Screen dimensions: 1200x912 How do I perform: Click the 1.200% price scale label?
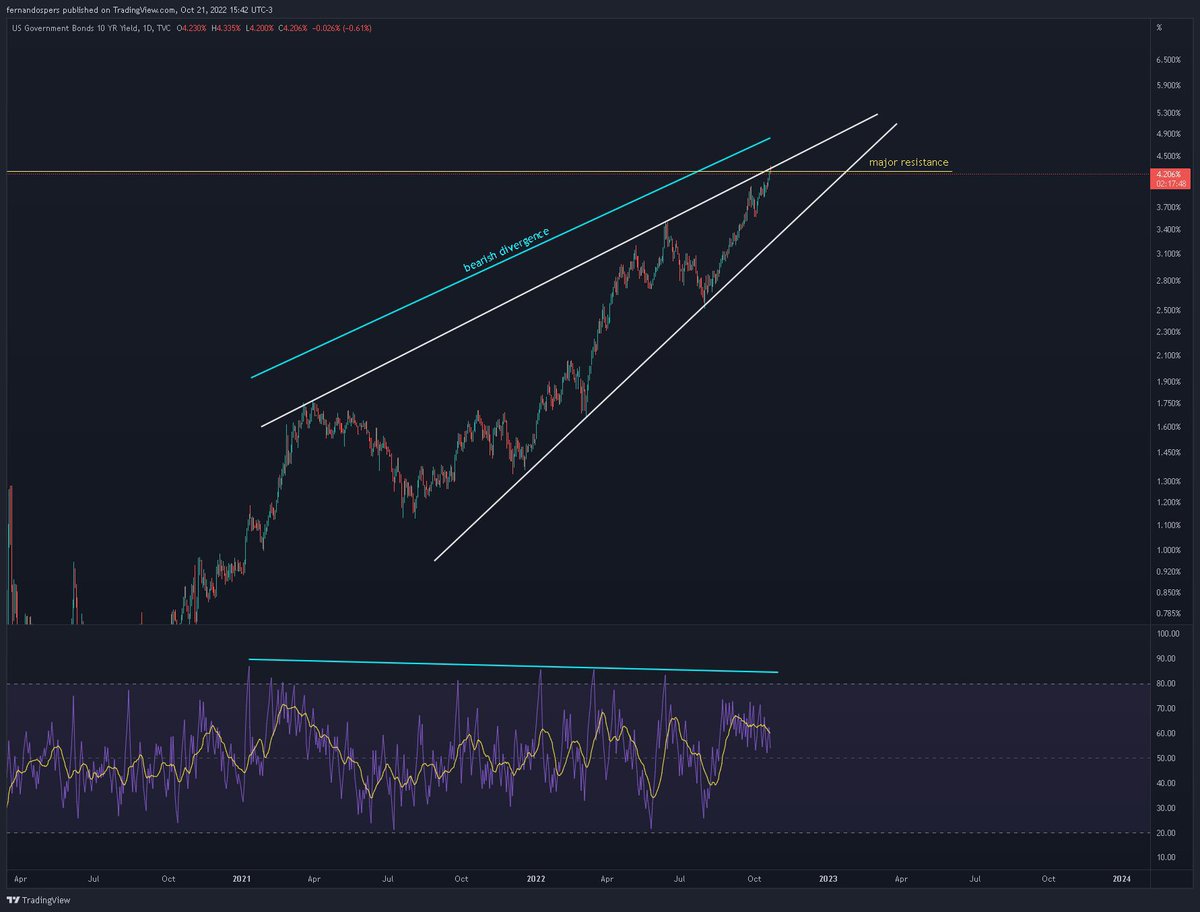click(x=1168, y=503)
